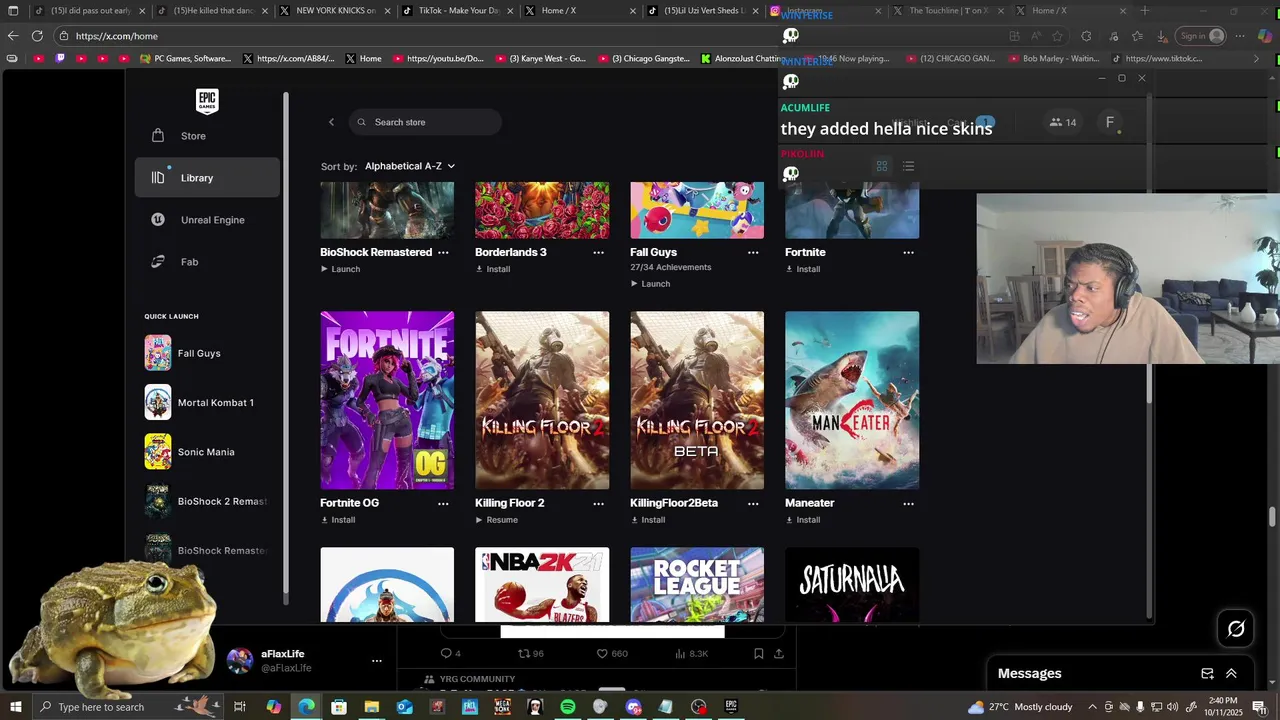
Task: Click the Fall Guys 27/34 Achievements text
Action: tap(671, 268)
